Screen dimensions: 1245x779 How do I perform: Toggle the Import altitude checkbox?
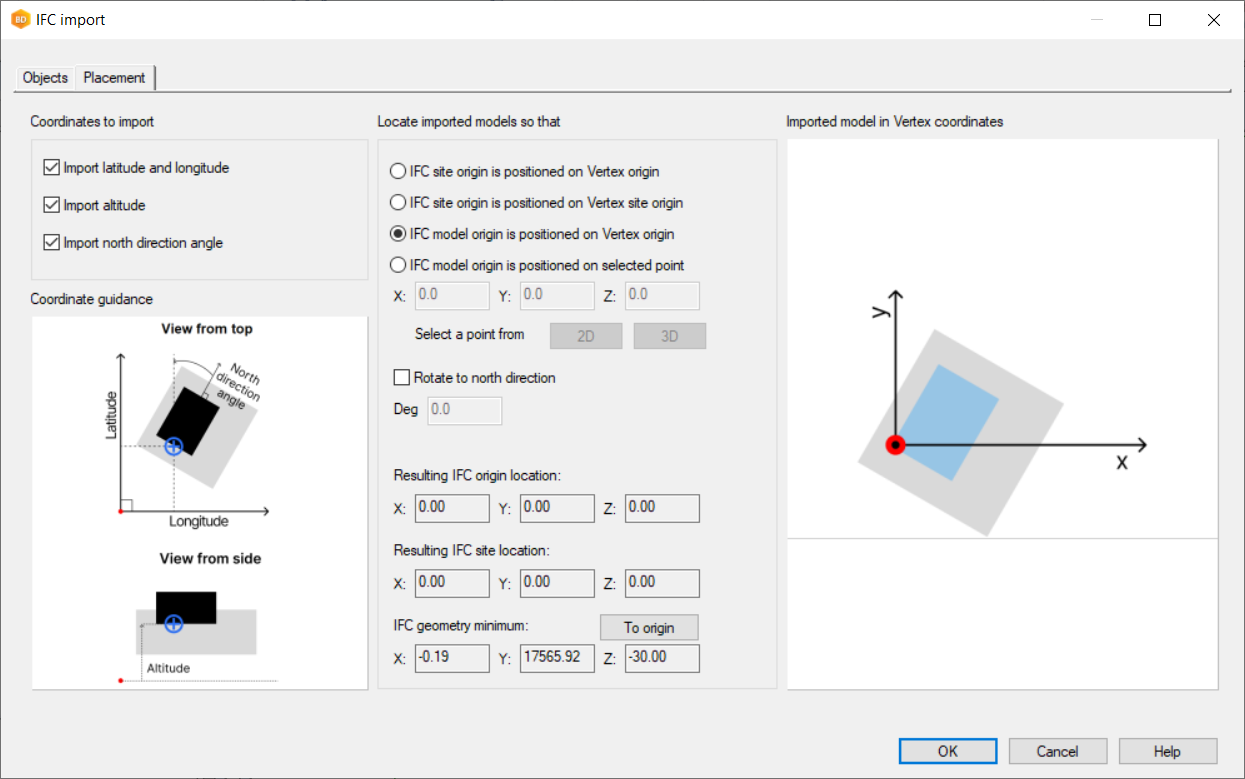coord(53,205)
